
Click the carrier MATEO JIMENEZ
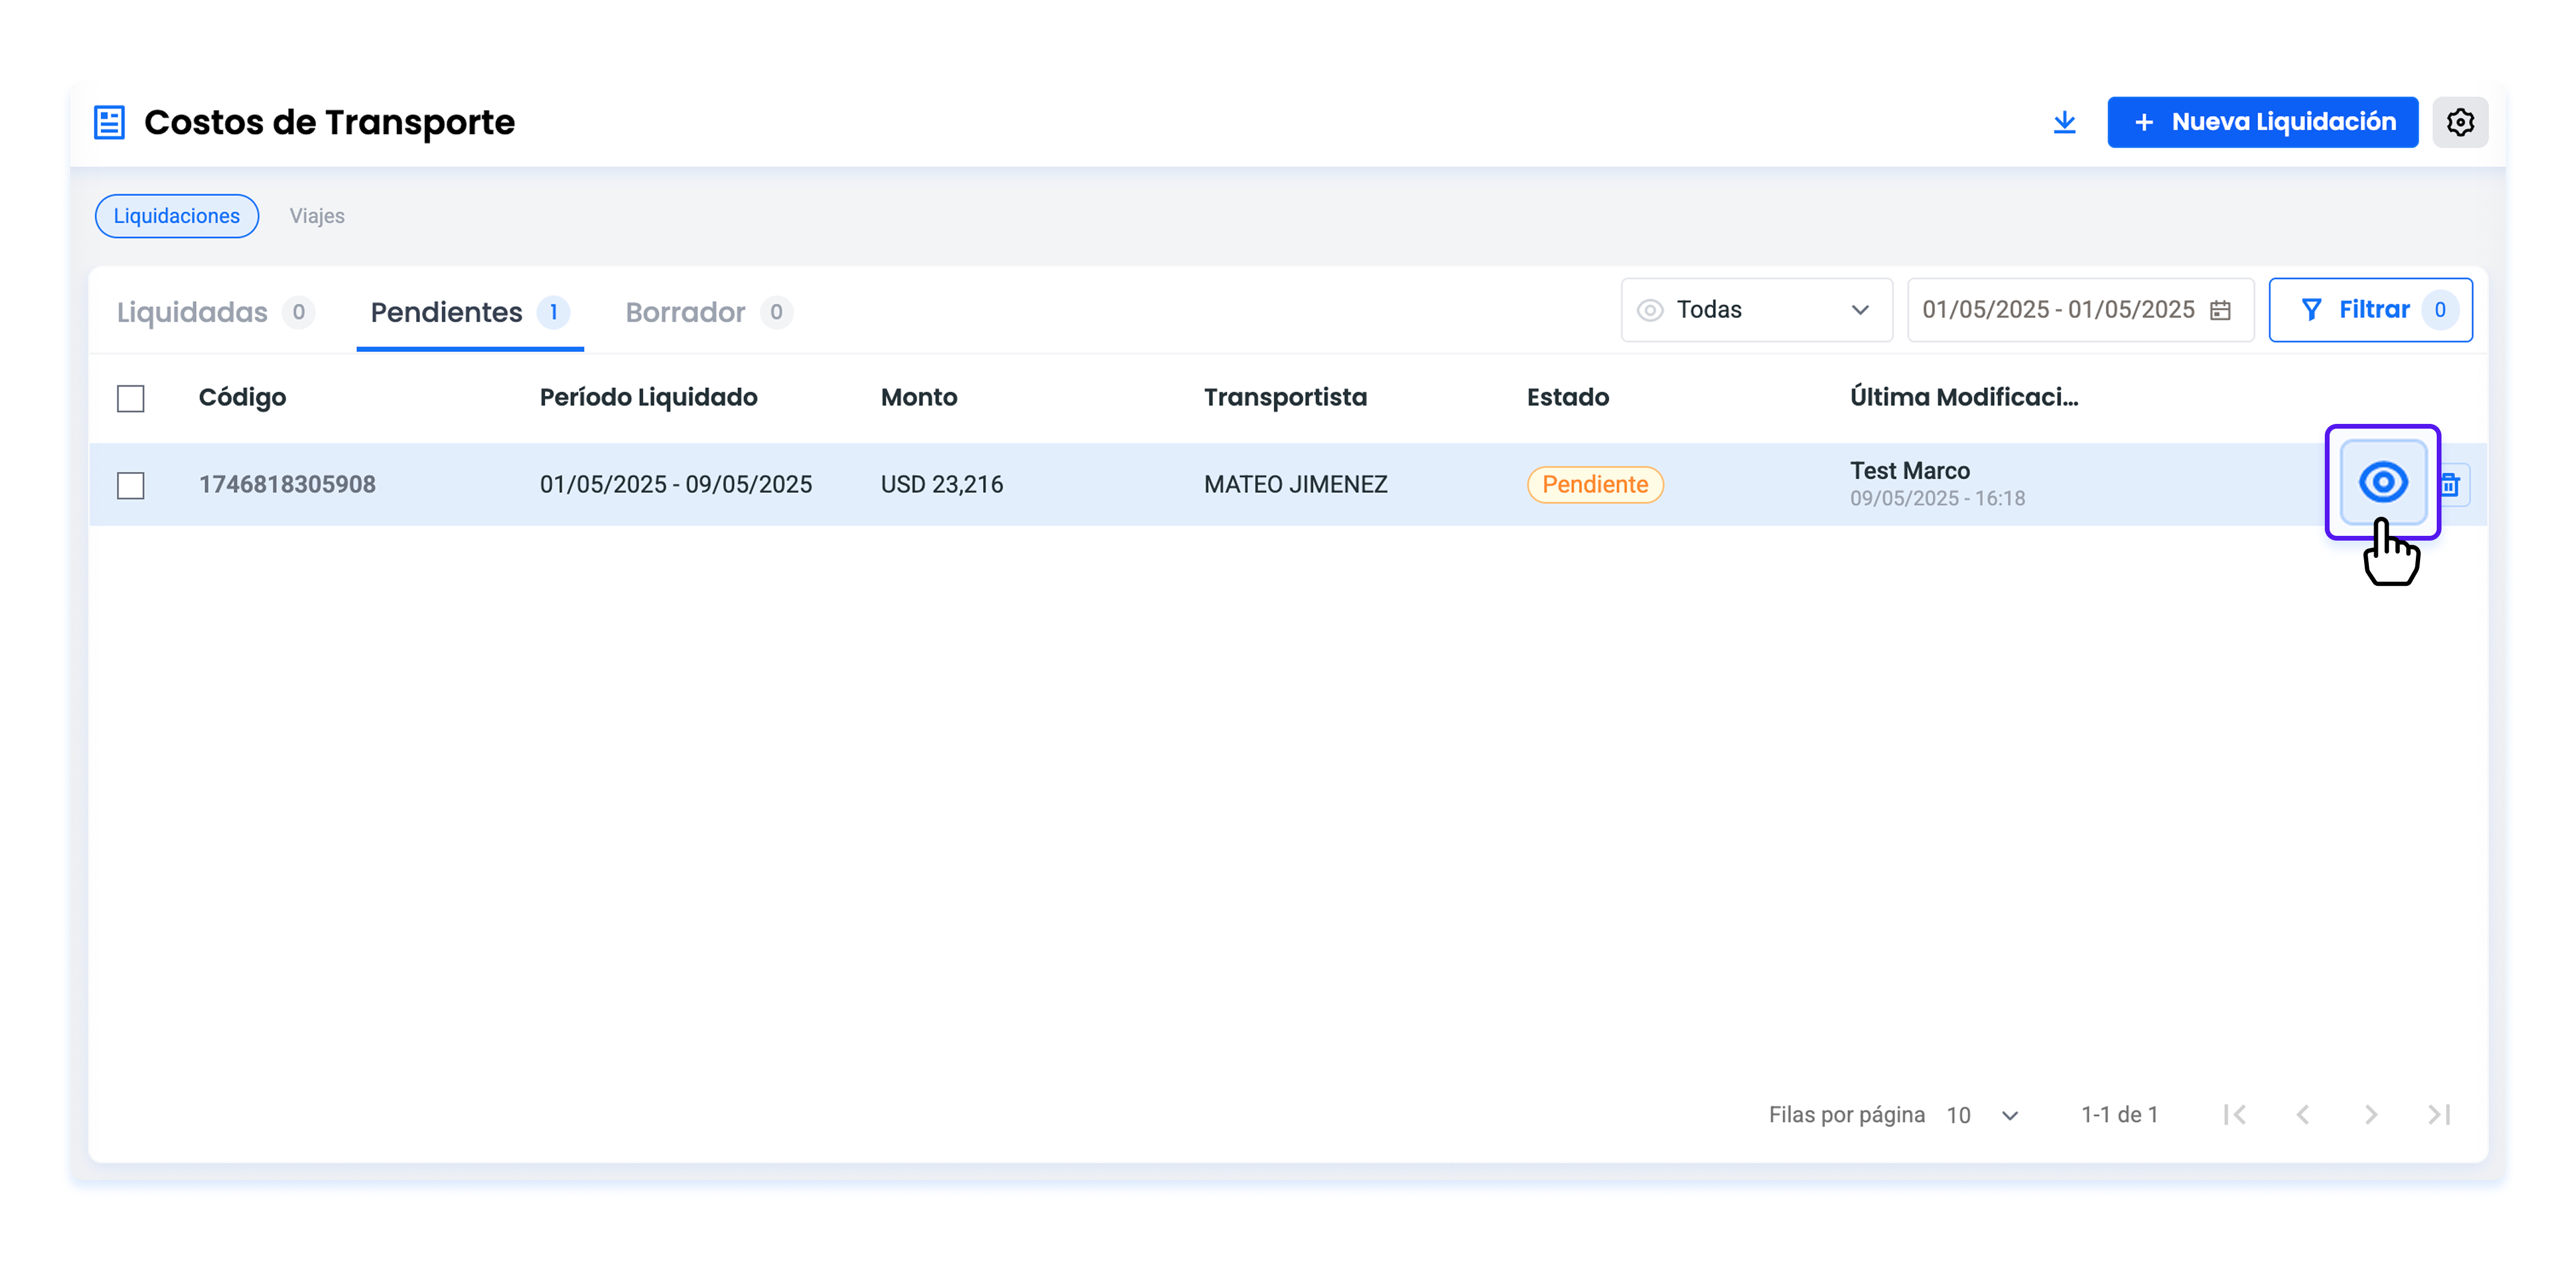[1295, 484]
